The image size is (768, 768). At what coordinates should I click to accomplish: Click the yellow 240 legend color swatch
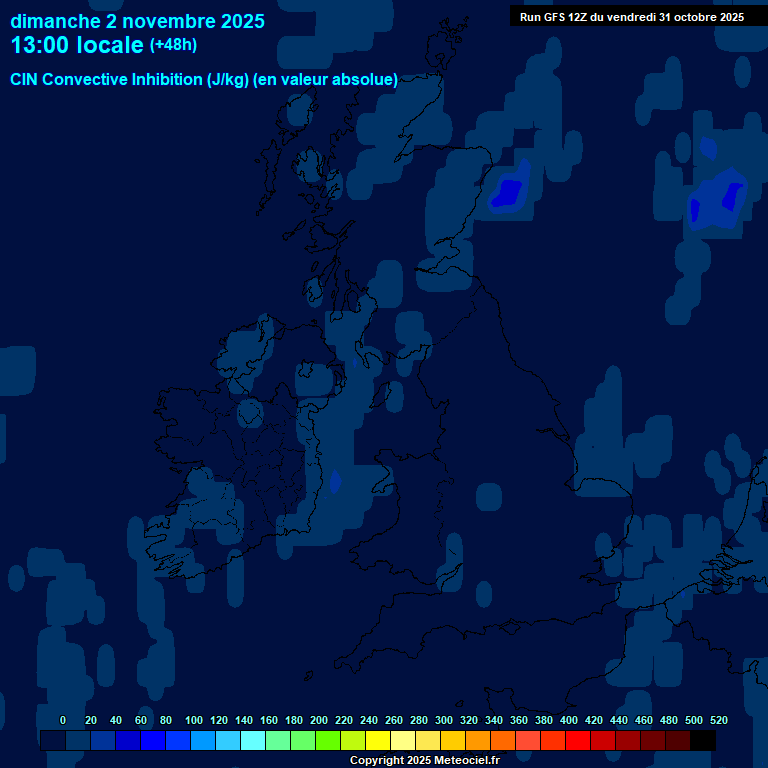(x=378, y=741)
